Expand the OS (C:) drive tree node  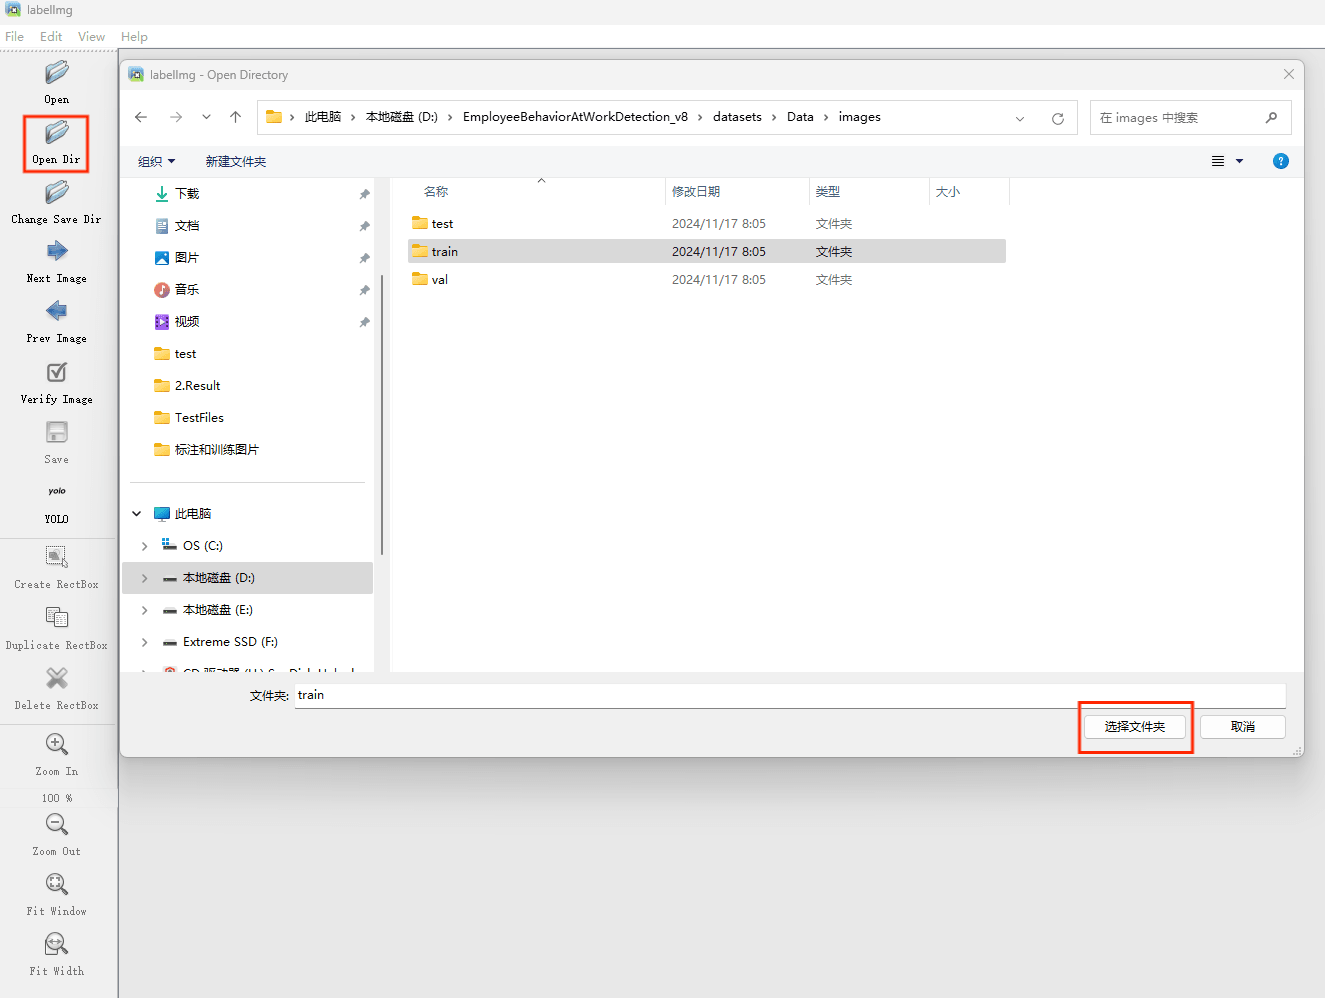click(145, 546)
